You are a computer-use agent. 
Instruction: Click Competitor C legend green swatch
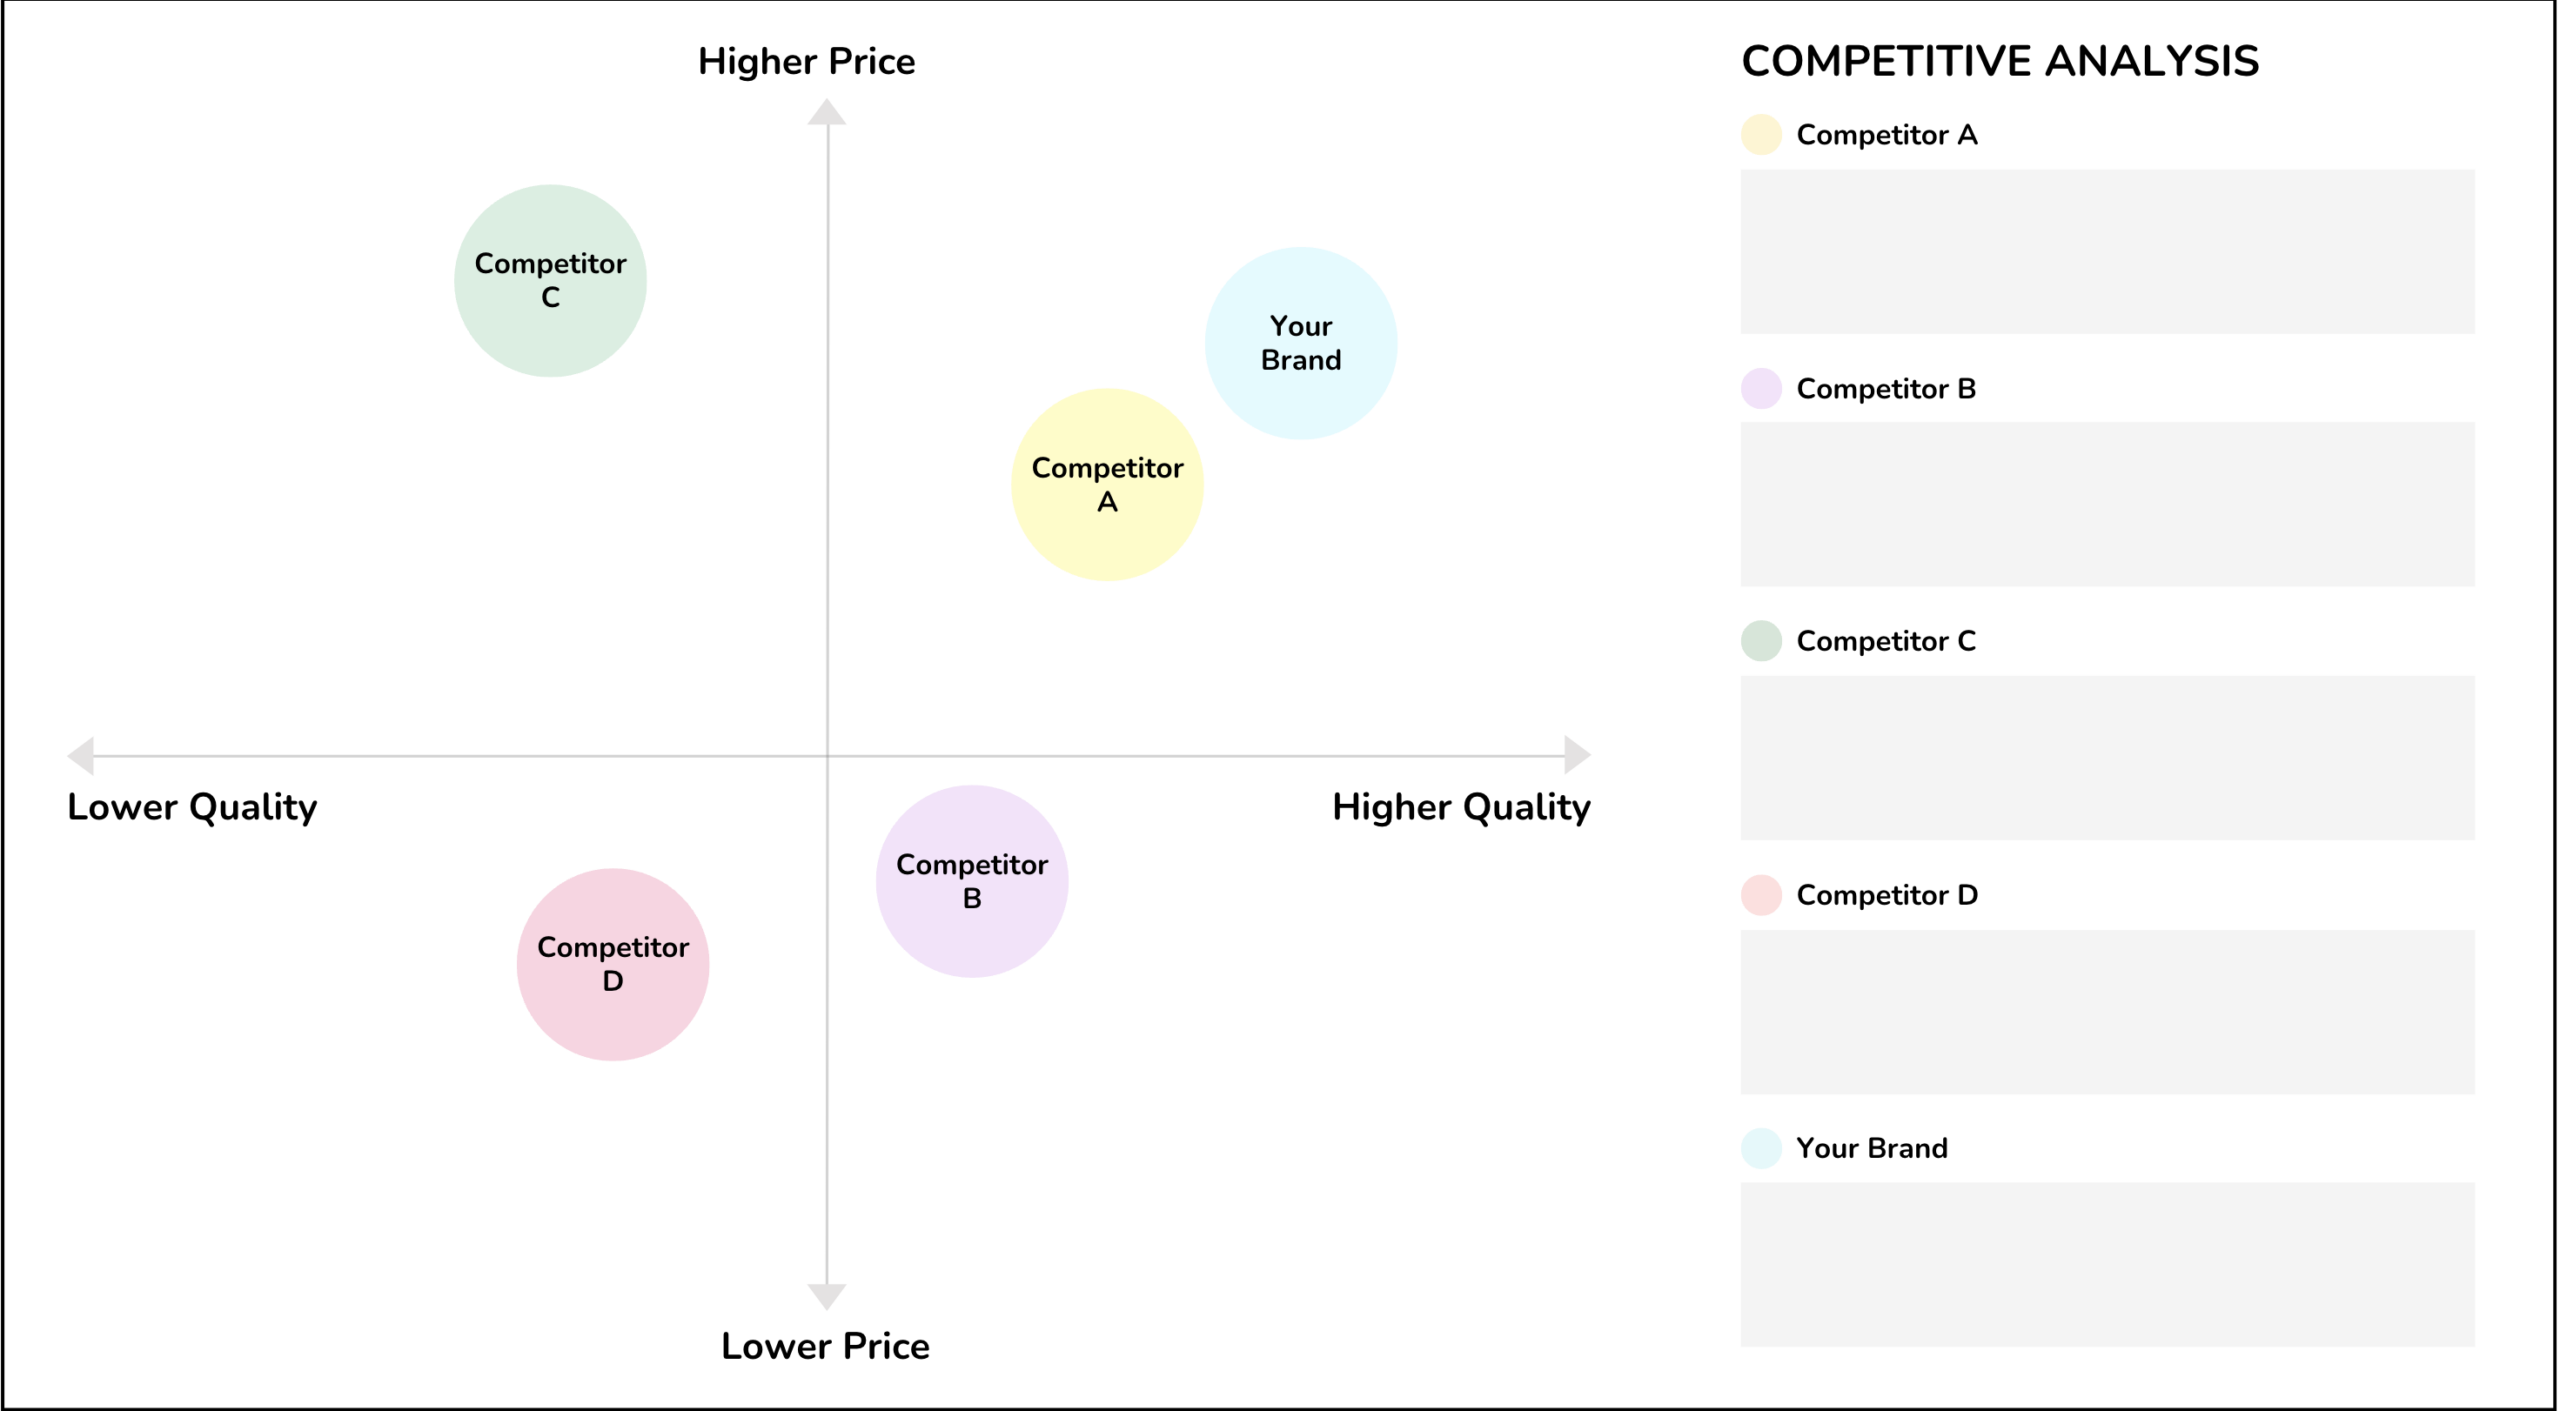(1761, 641)
